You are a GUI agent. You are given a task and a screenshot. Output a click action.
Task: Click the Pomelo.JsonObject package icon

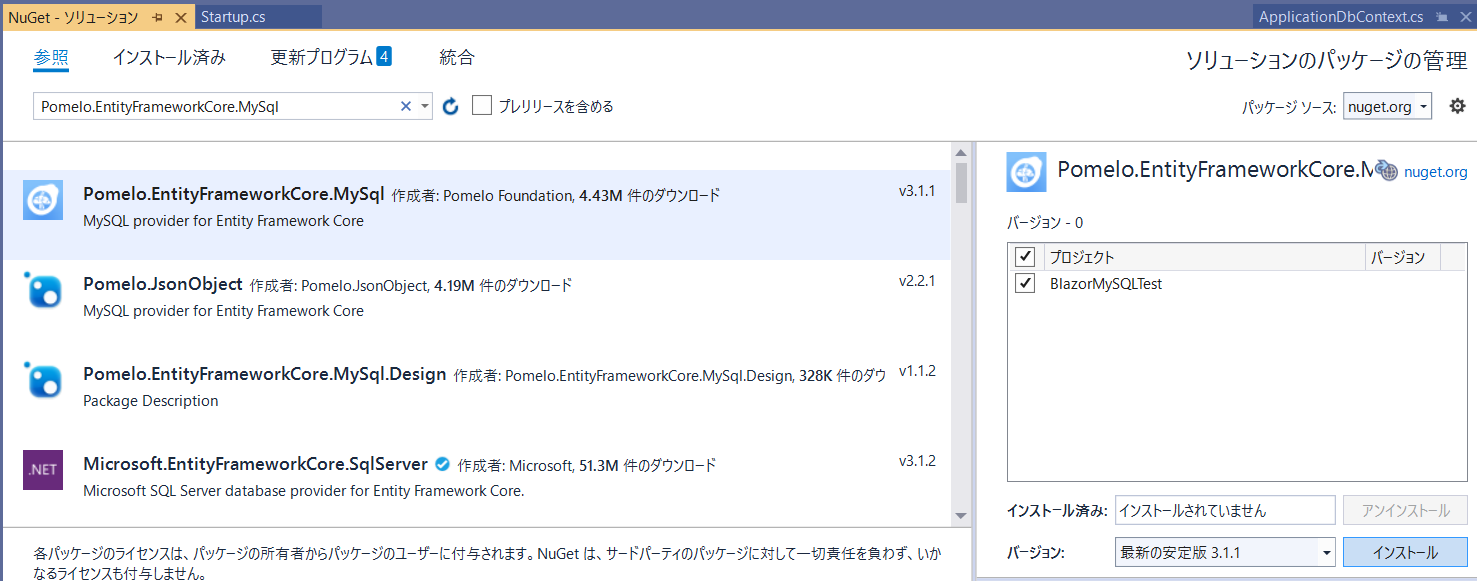[42, 288]
